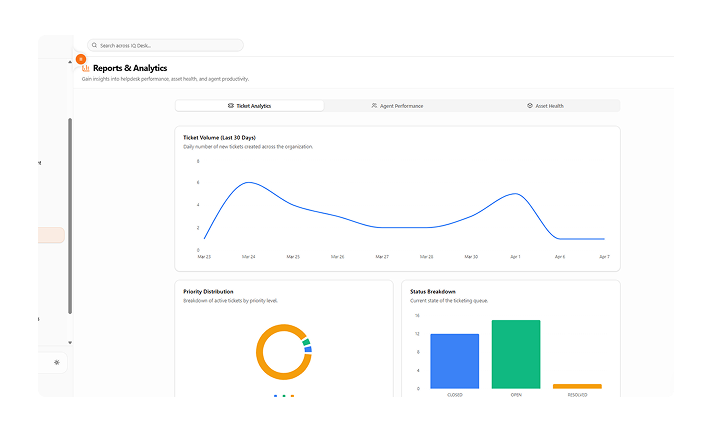
Task: Click the icon in the Asset Health tab
Action: 530,105
